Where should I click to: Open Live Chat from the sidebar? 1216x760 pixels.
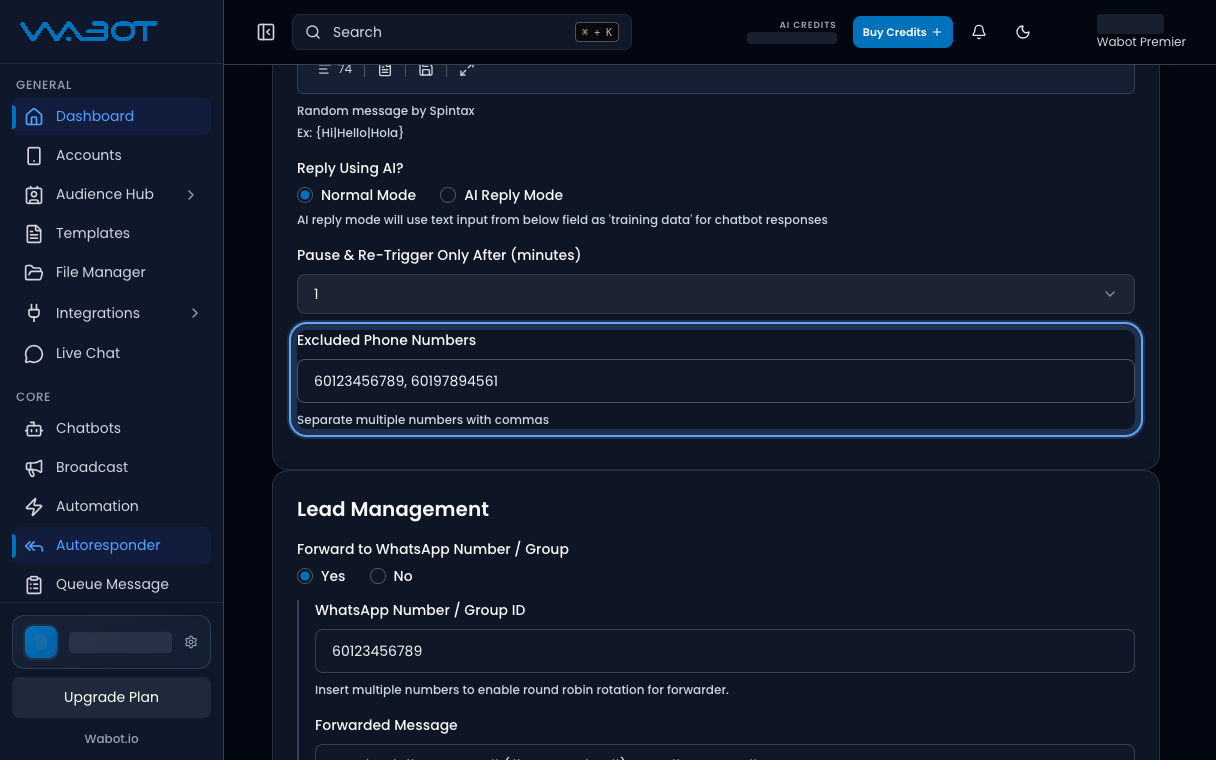tap(111, 353)
